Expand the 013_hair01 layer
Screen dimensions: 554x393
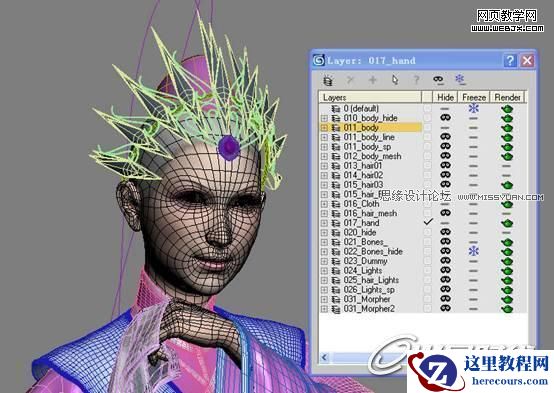click(x=324, y=166)
